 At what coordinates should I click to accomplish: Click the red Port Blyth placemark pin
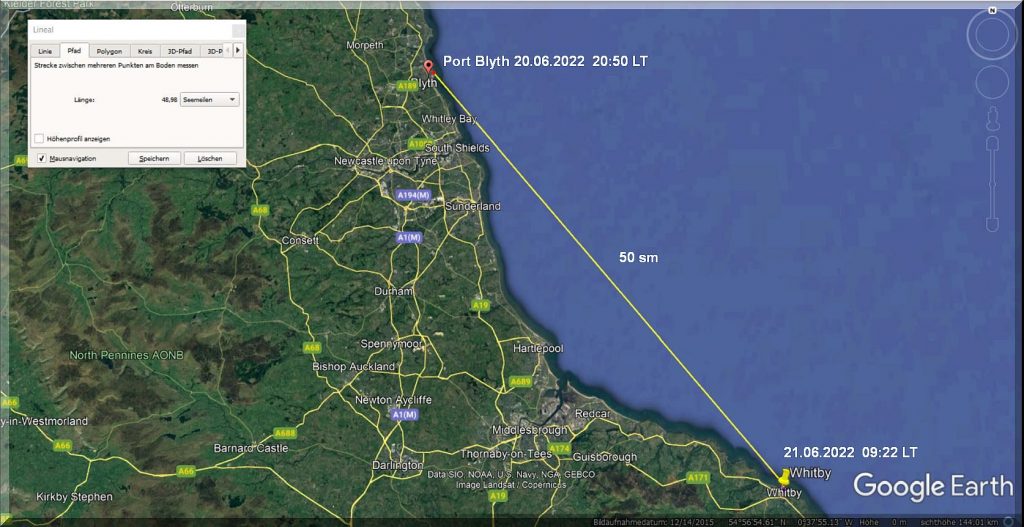pos(430,68)
